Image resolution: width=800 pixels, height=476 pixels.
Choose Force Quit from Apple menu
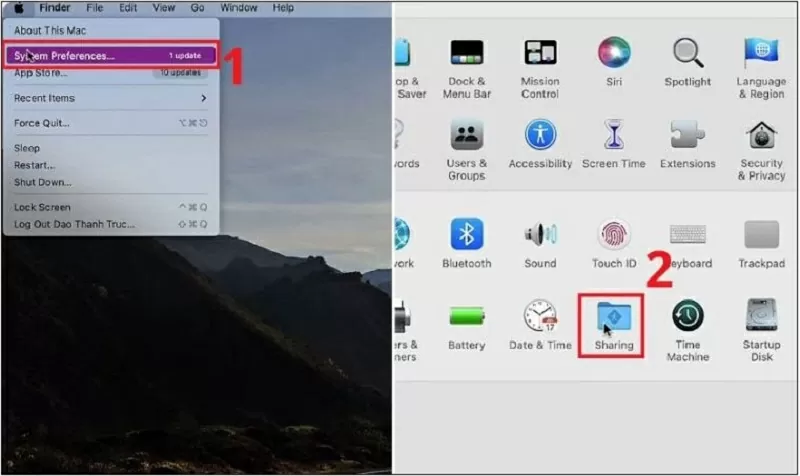(x=111, y=123)
